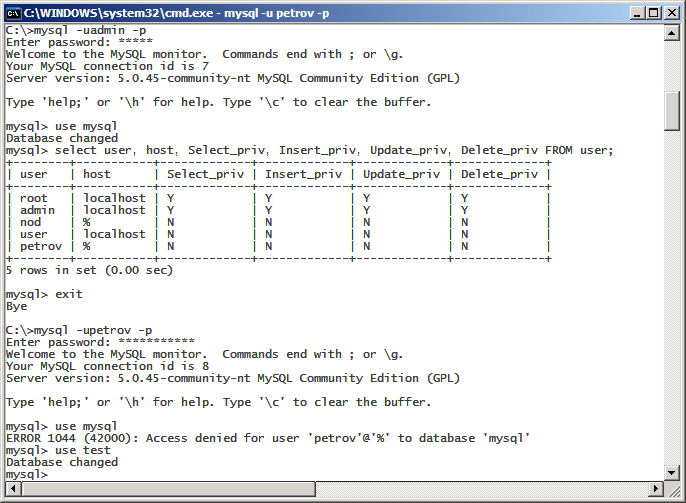The image size is (686, 503).
Task: Click the 'petrov' user cell in table
Action: (x=41, y=246)
